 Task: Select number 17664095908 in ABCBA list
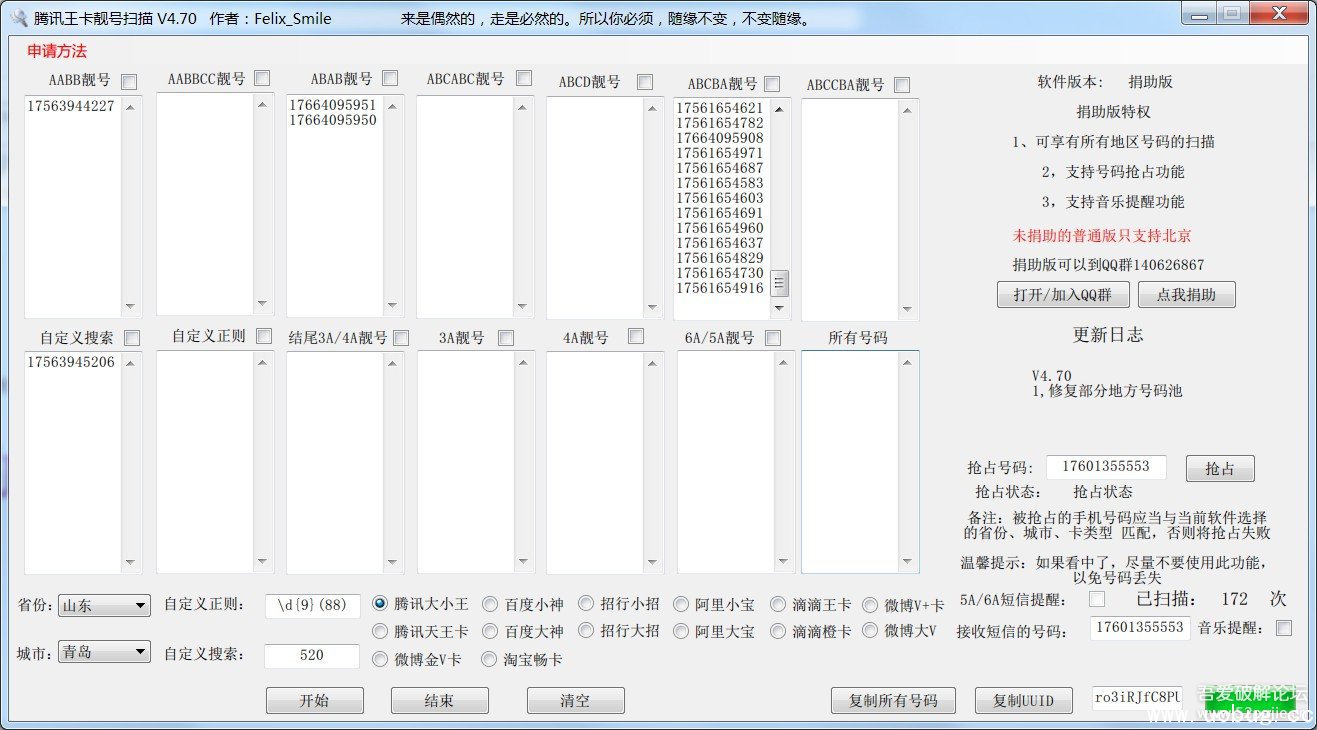click(x=720, y=138)
